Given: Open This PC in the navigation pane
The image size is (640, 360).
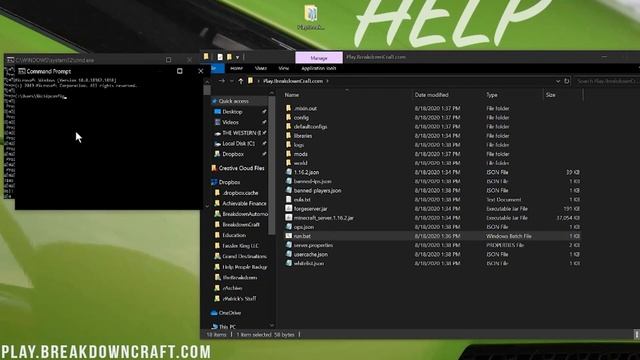Looking at the screenshot, I should pyautogui.click(x=227, y=327).
